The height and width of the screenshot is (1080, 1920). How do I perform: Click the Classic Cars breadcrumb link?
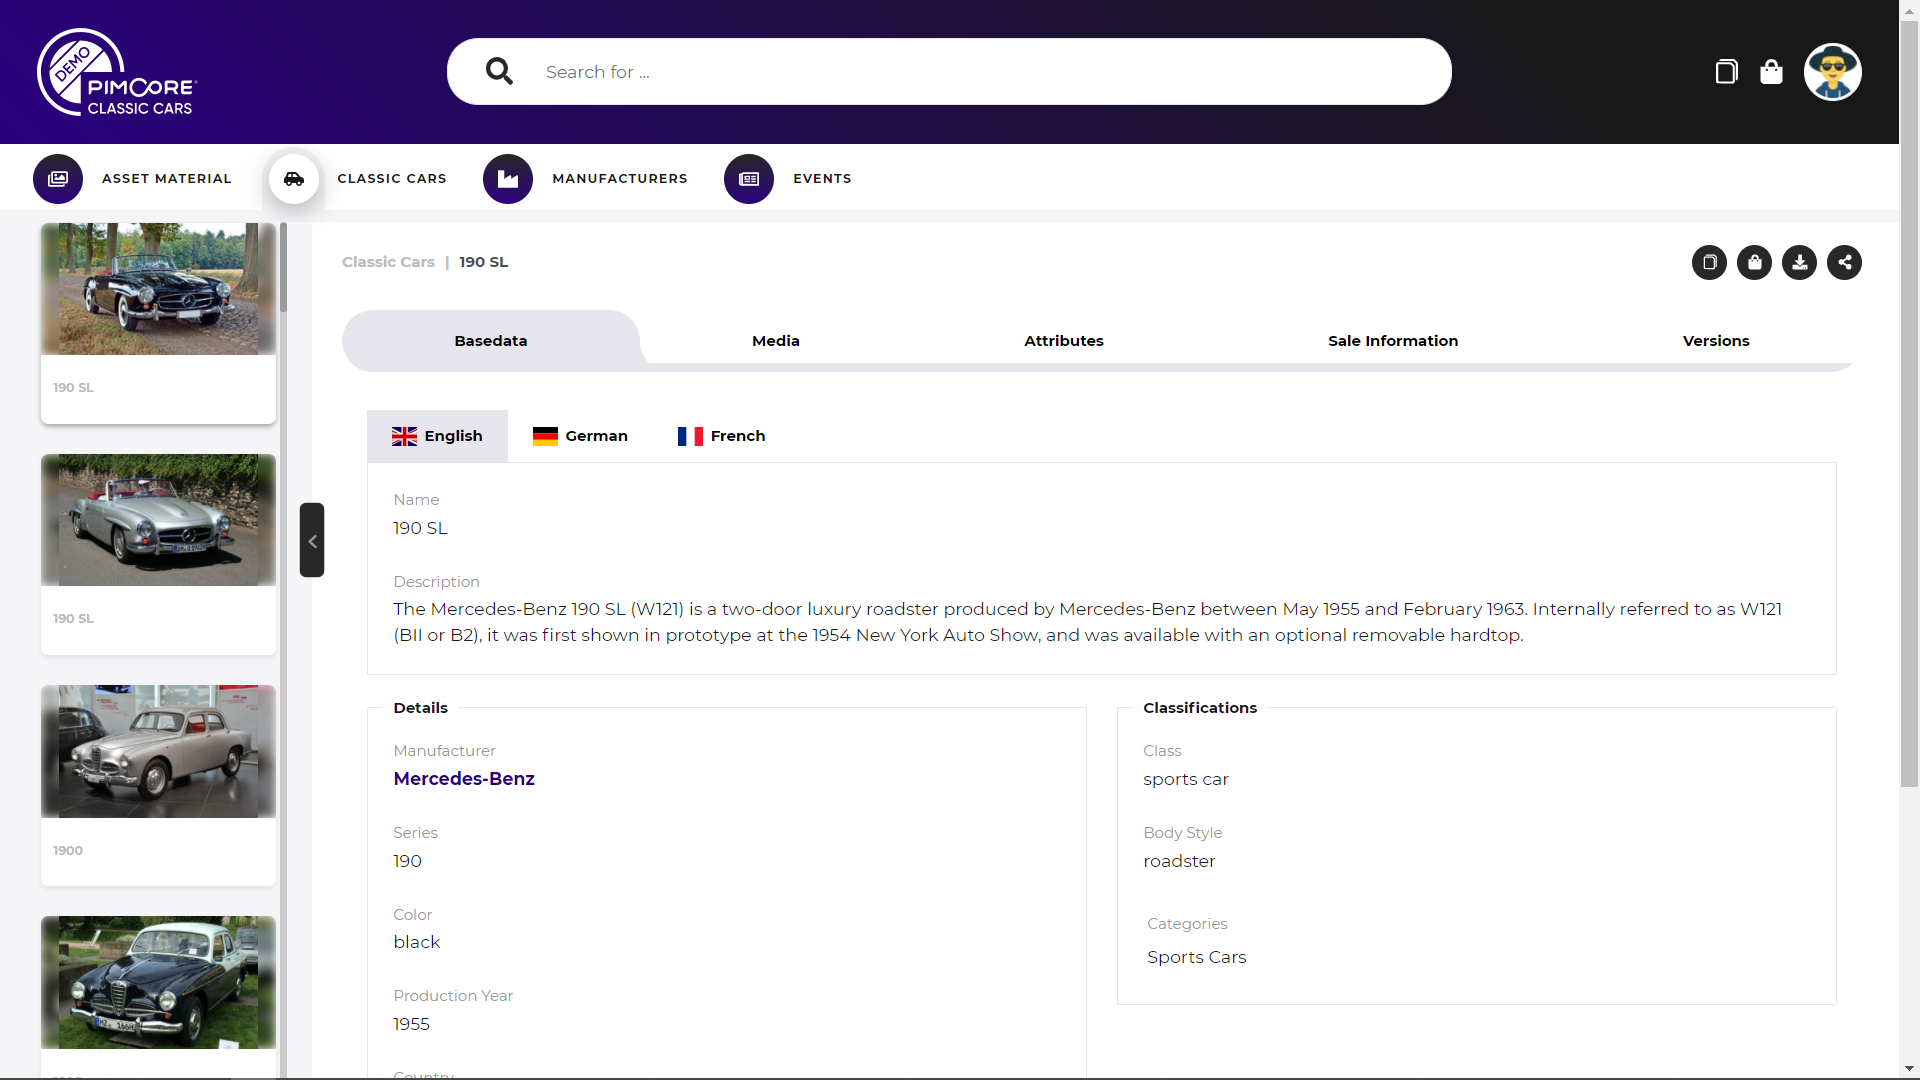pyautogui.click(x=388, y=262)
